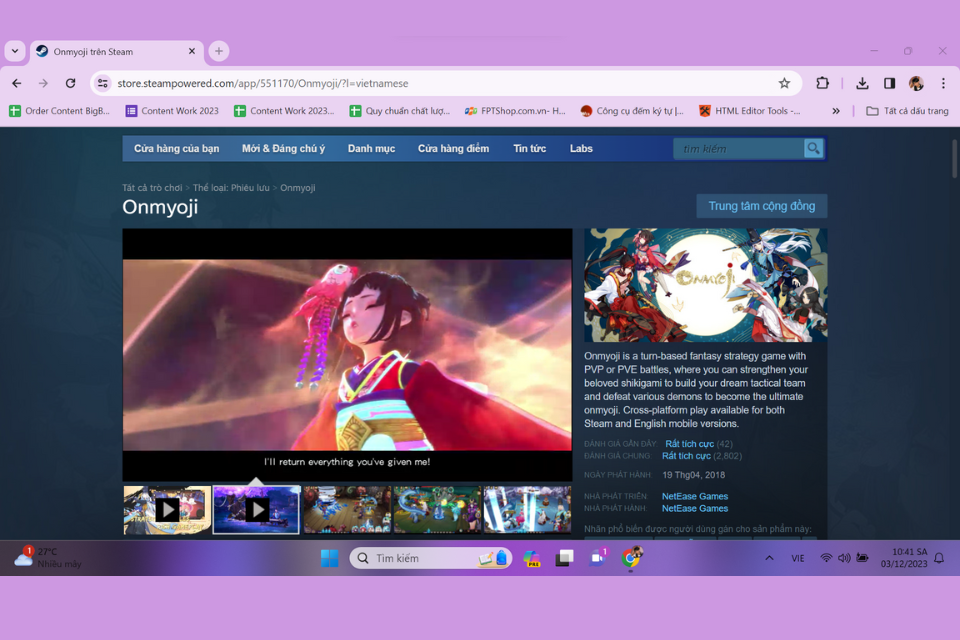Open Cửa hàng của bạn menu
960x640 pixels.
[176, 149]
